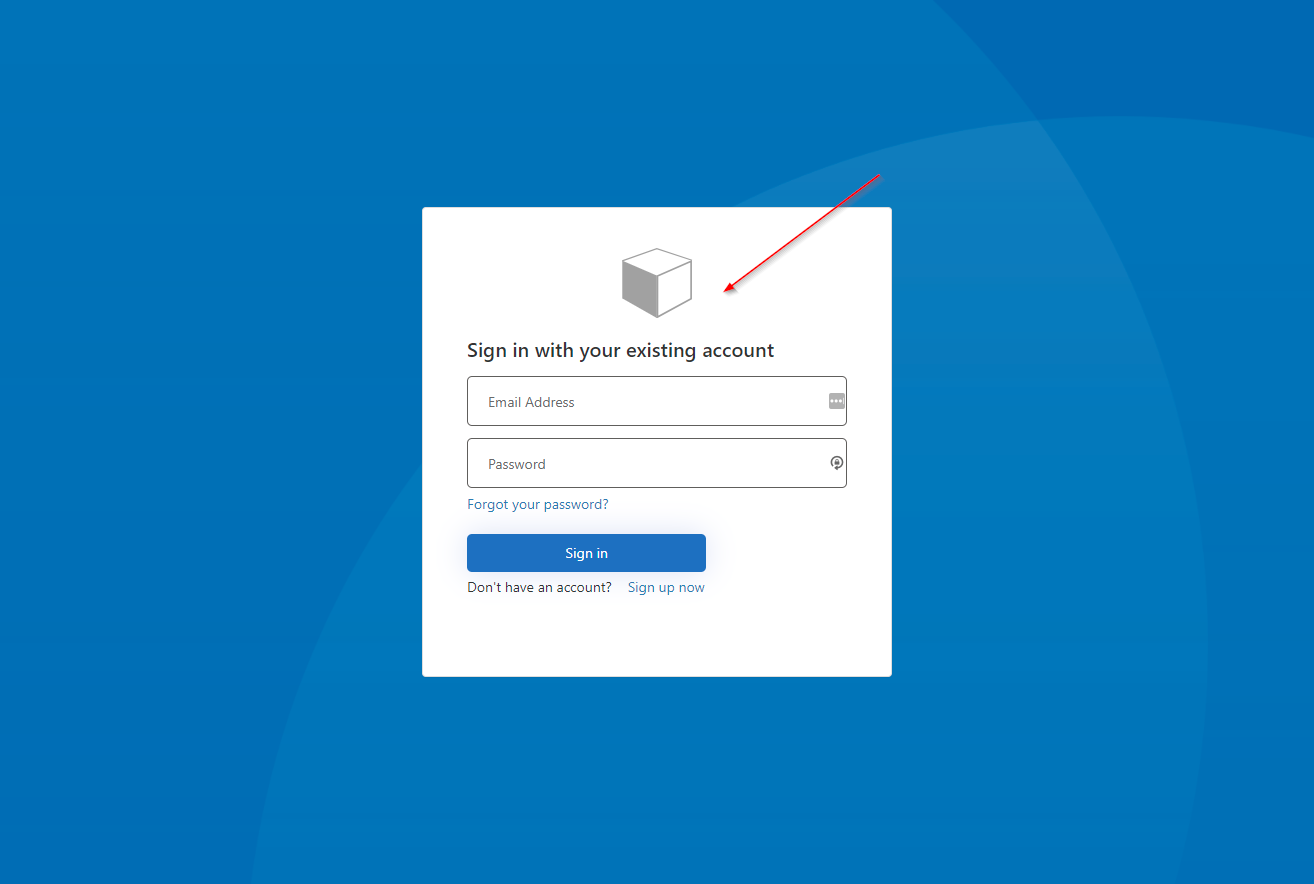
Task: Focus the Email Address input field
Action: coord(650,401)
